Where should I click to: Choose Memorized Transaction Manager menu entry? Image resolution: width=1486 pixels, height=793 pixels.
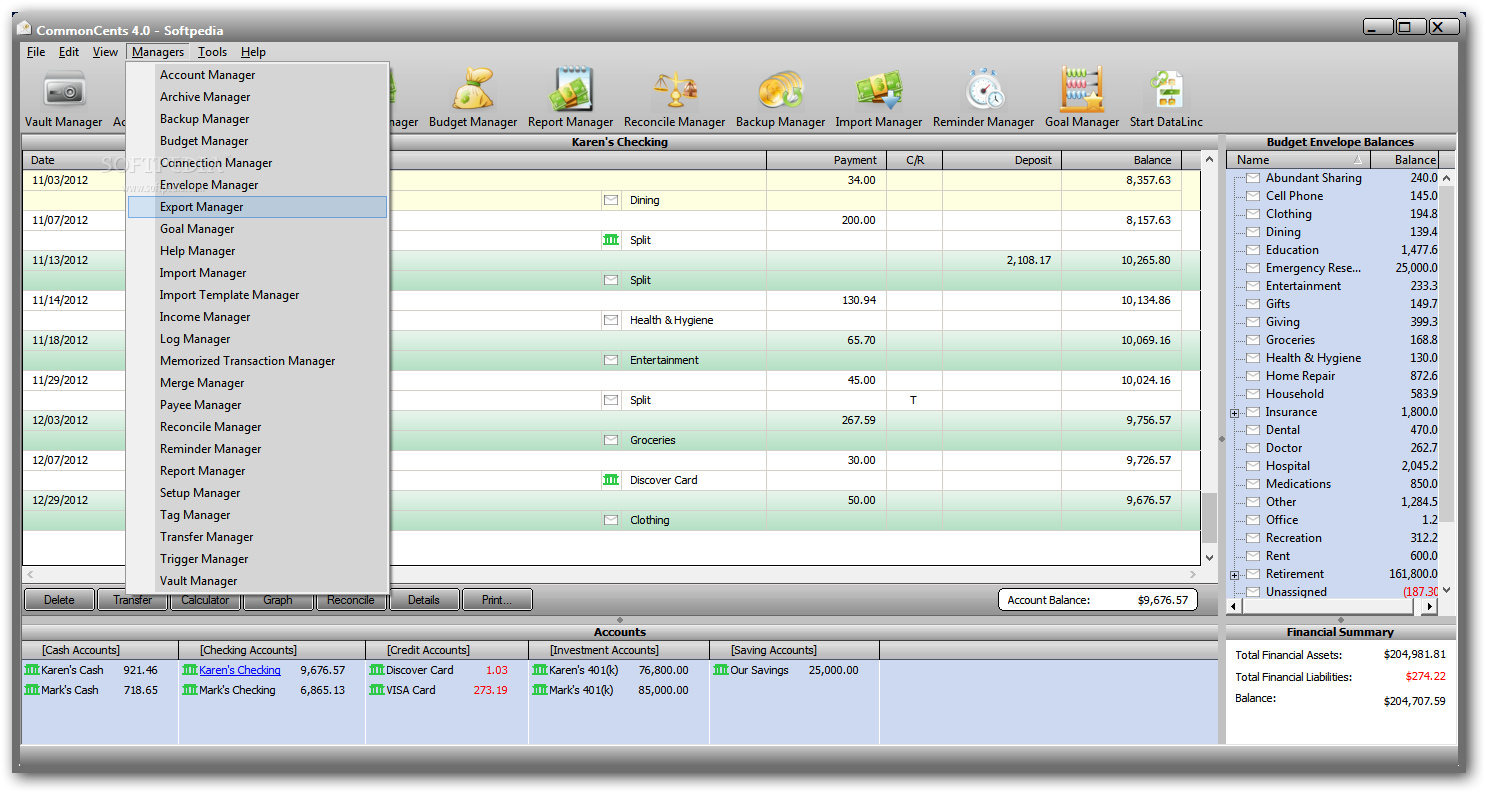pos(257,361)
